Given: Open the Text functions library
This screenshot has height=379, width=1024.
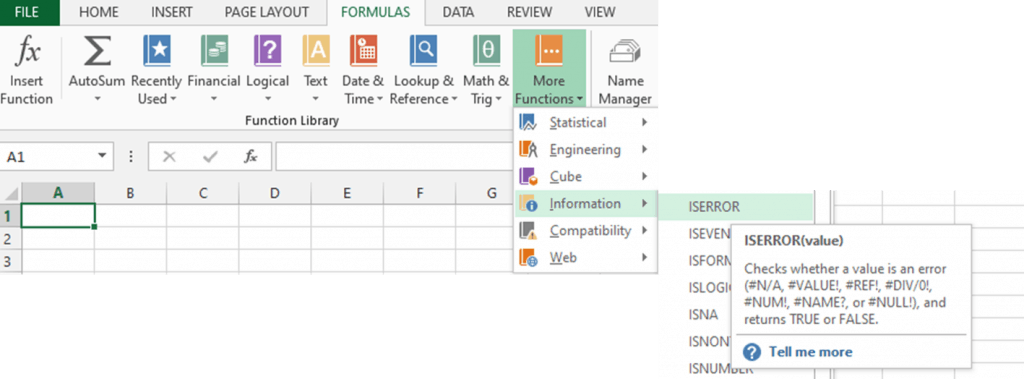Looking at the screenshot, I should coord(315,70).
